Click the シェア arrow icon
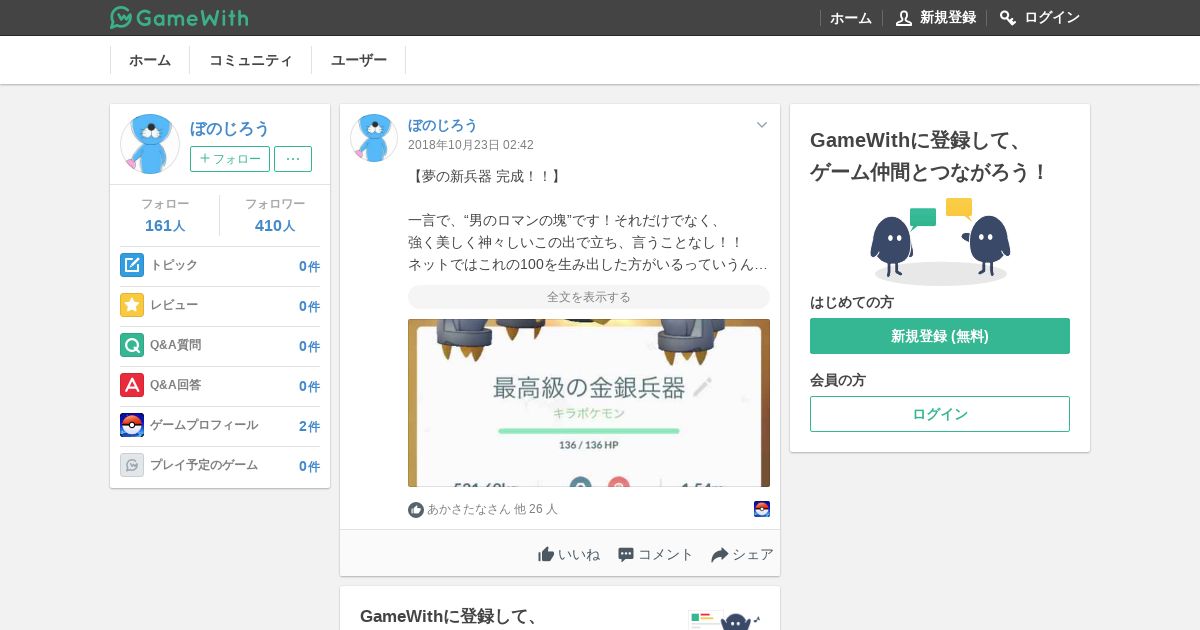This screenshot has width=1200, height=630. click(x=720, y=555)
